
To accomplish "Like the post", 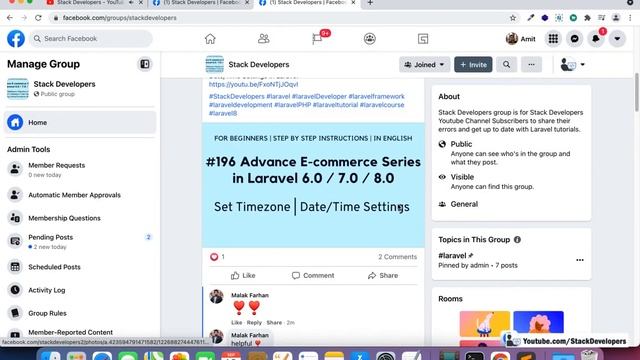I will coord(243,276).
